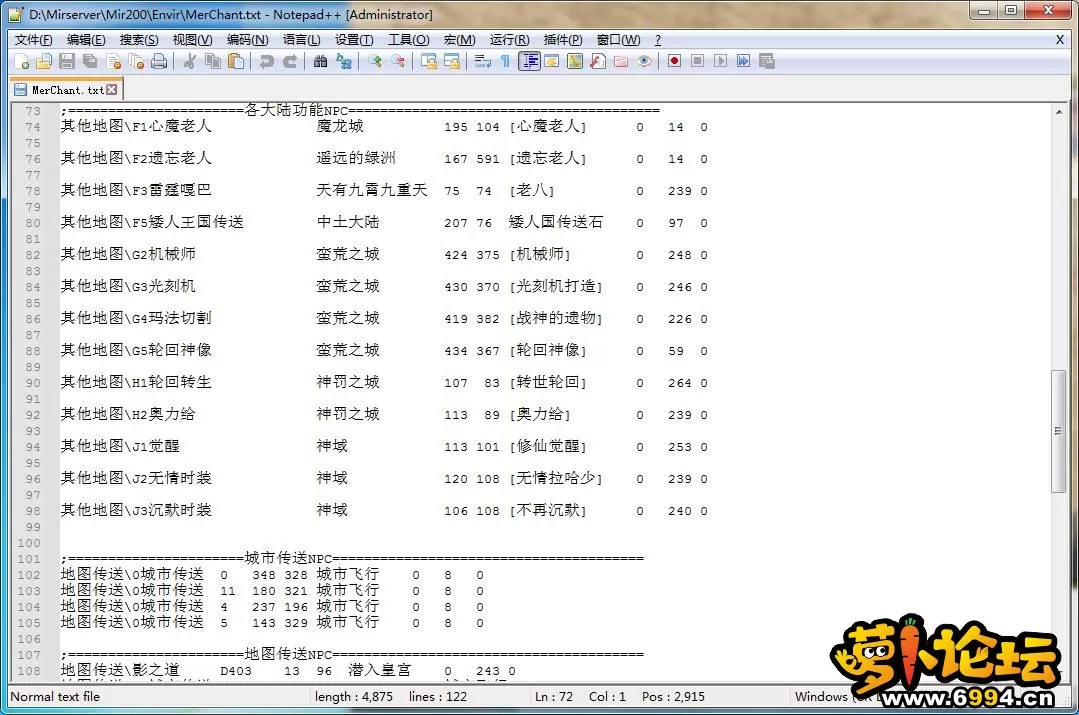Image resolution: width=1079 pixels, height=715 pixels.
Task: Click the Zoom In icon
Action: point(374,61)
